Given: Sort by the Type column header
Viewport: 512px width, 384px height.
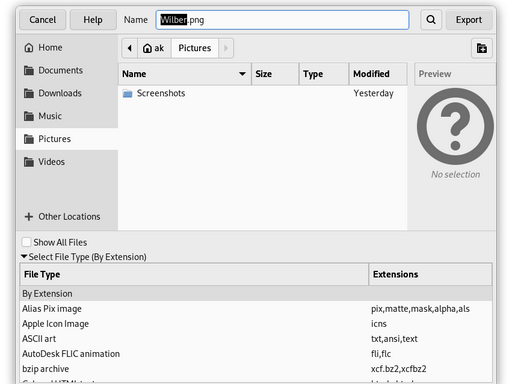Looking at the screenshot, I should pyautogui.click(x=324, y=74).
